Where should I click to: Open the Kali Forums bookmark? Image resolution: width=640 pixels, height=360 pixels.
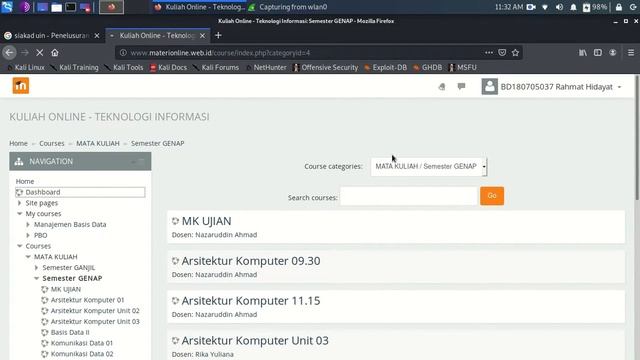[x=216, y=67]
